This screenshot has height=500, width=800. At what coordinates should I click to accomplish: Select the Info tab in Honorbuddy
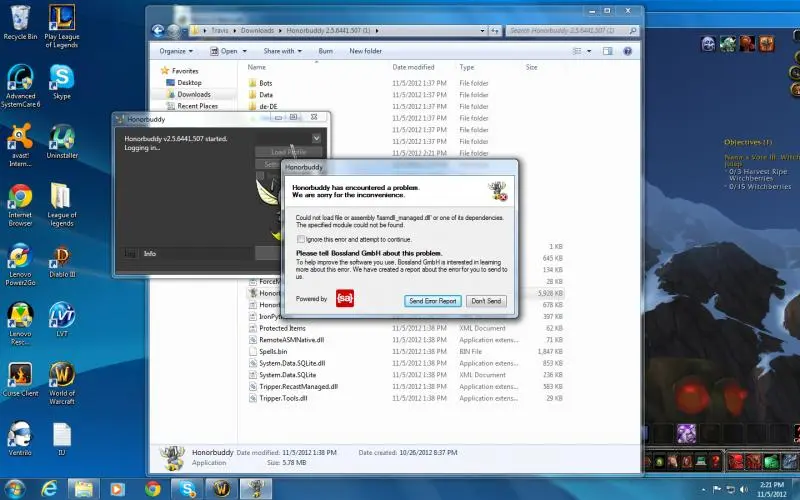tap(149, 254)
